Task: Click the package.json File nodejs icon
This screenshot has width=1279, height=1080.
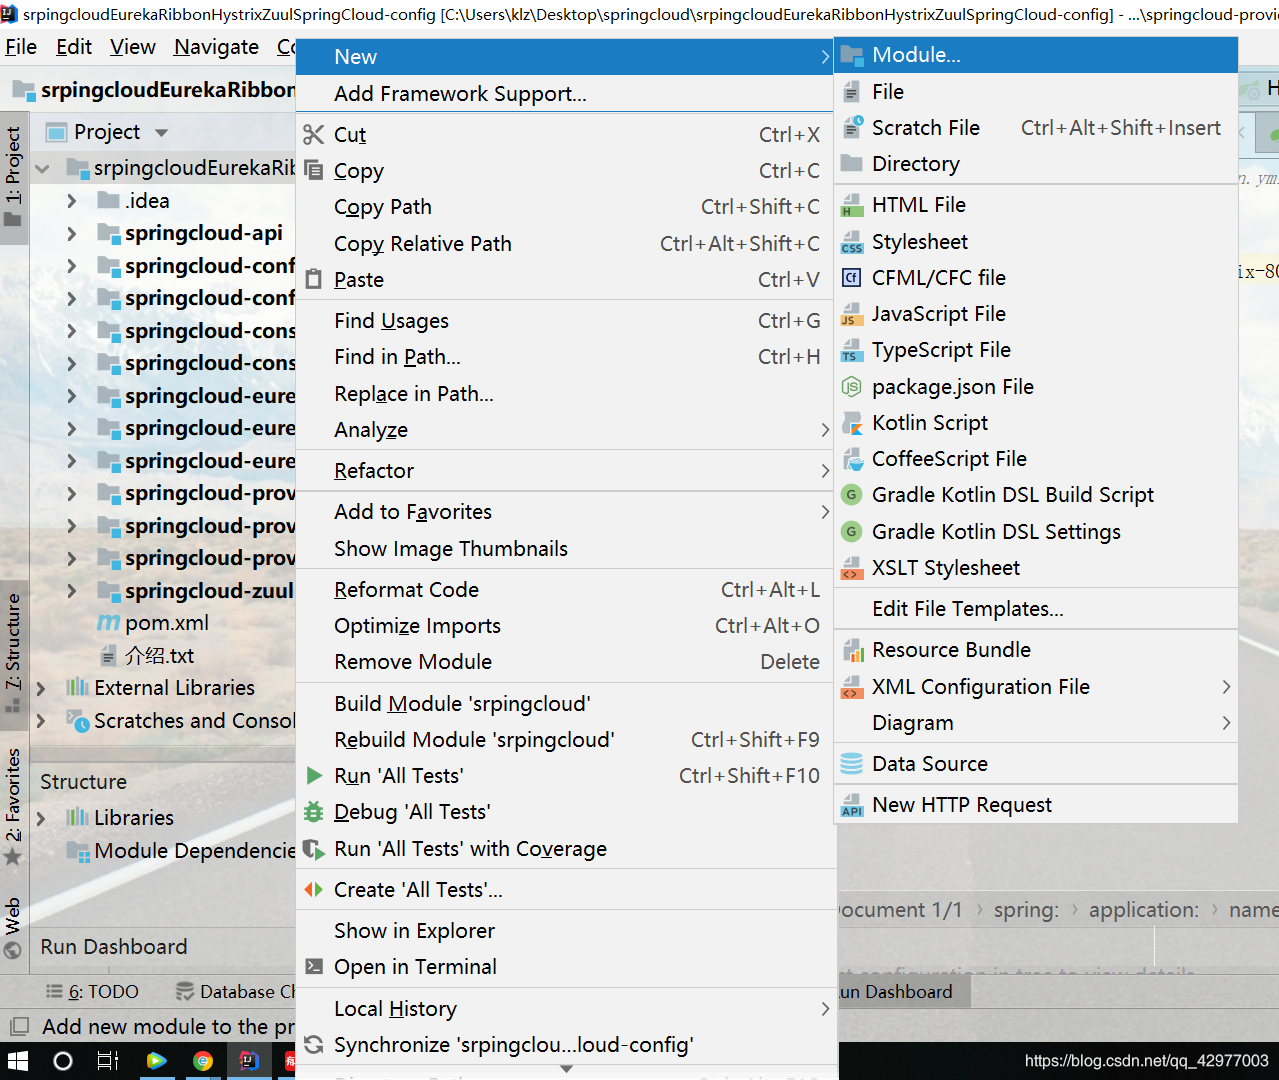Action: pos(852,386)
